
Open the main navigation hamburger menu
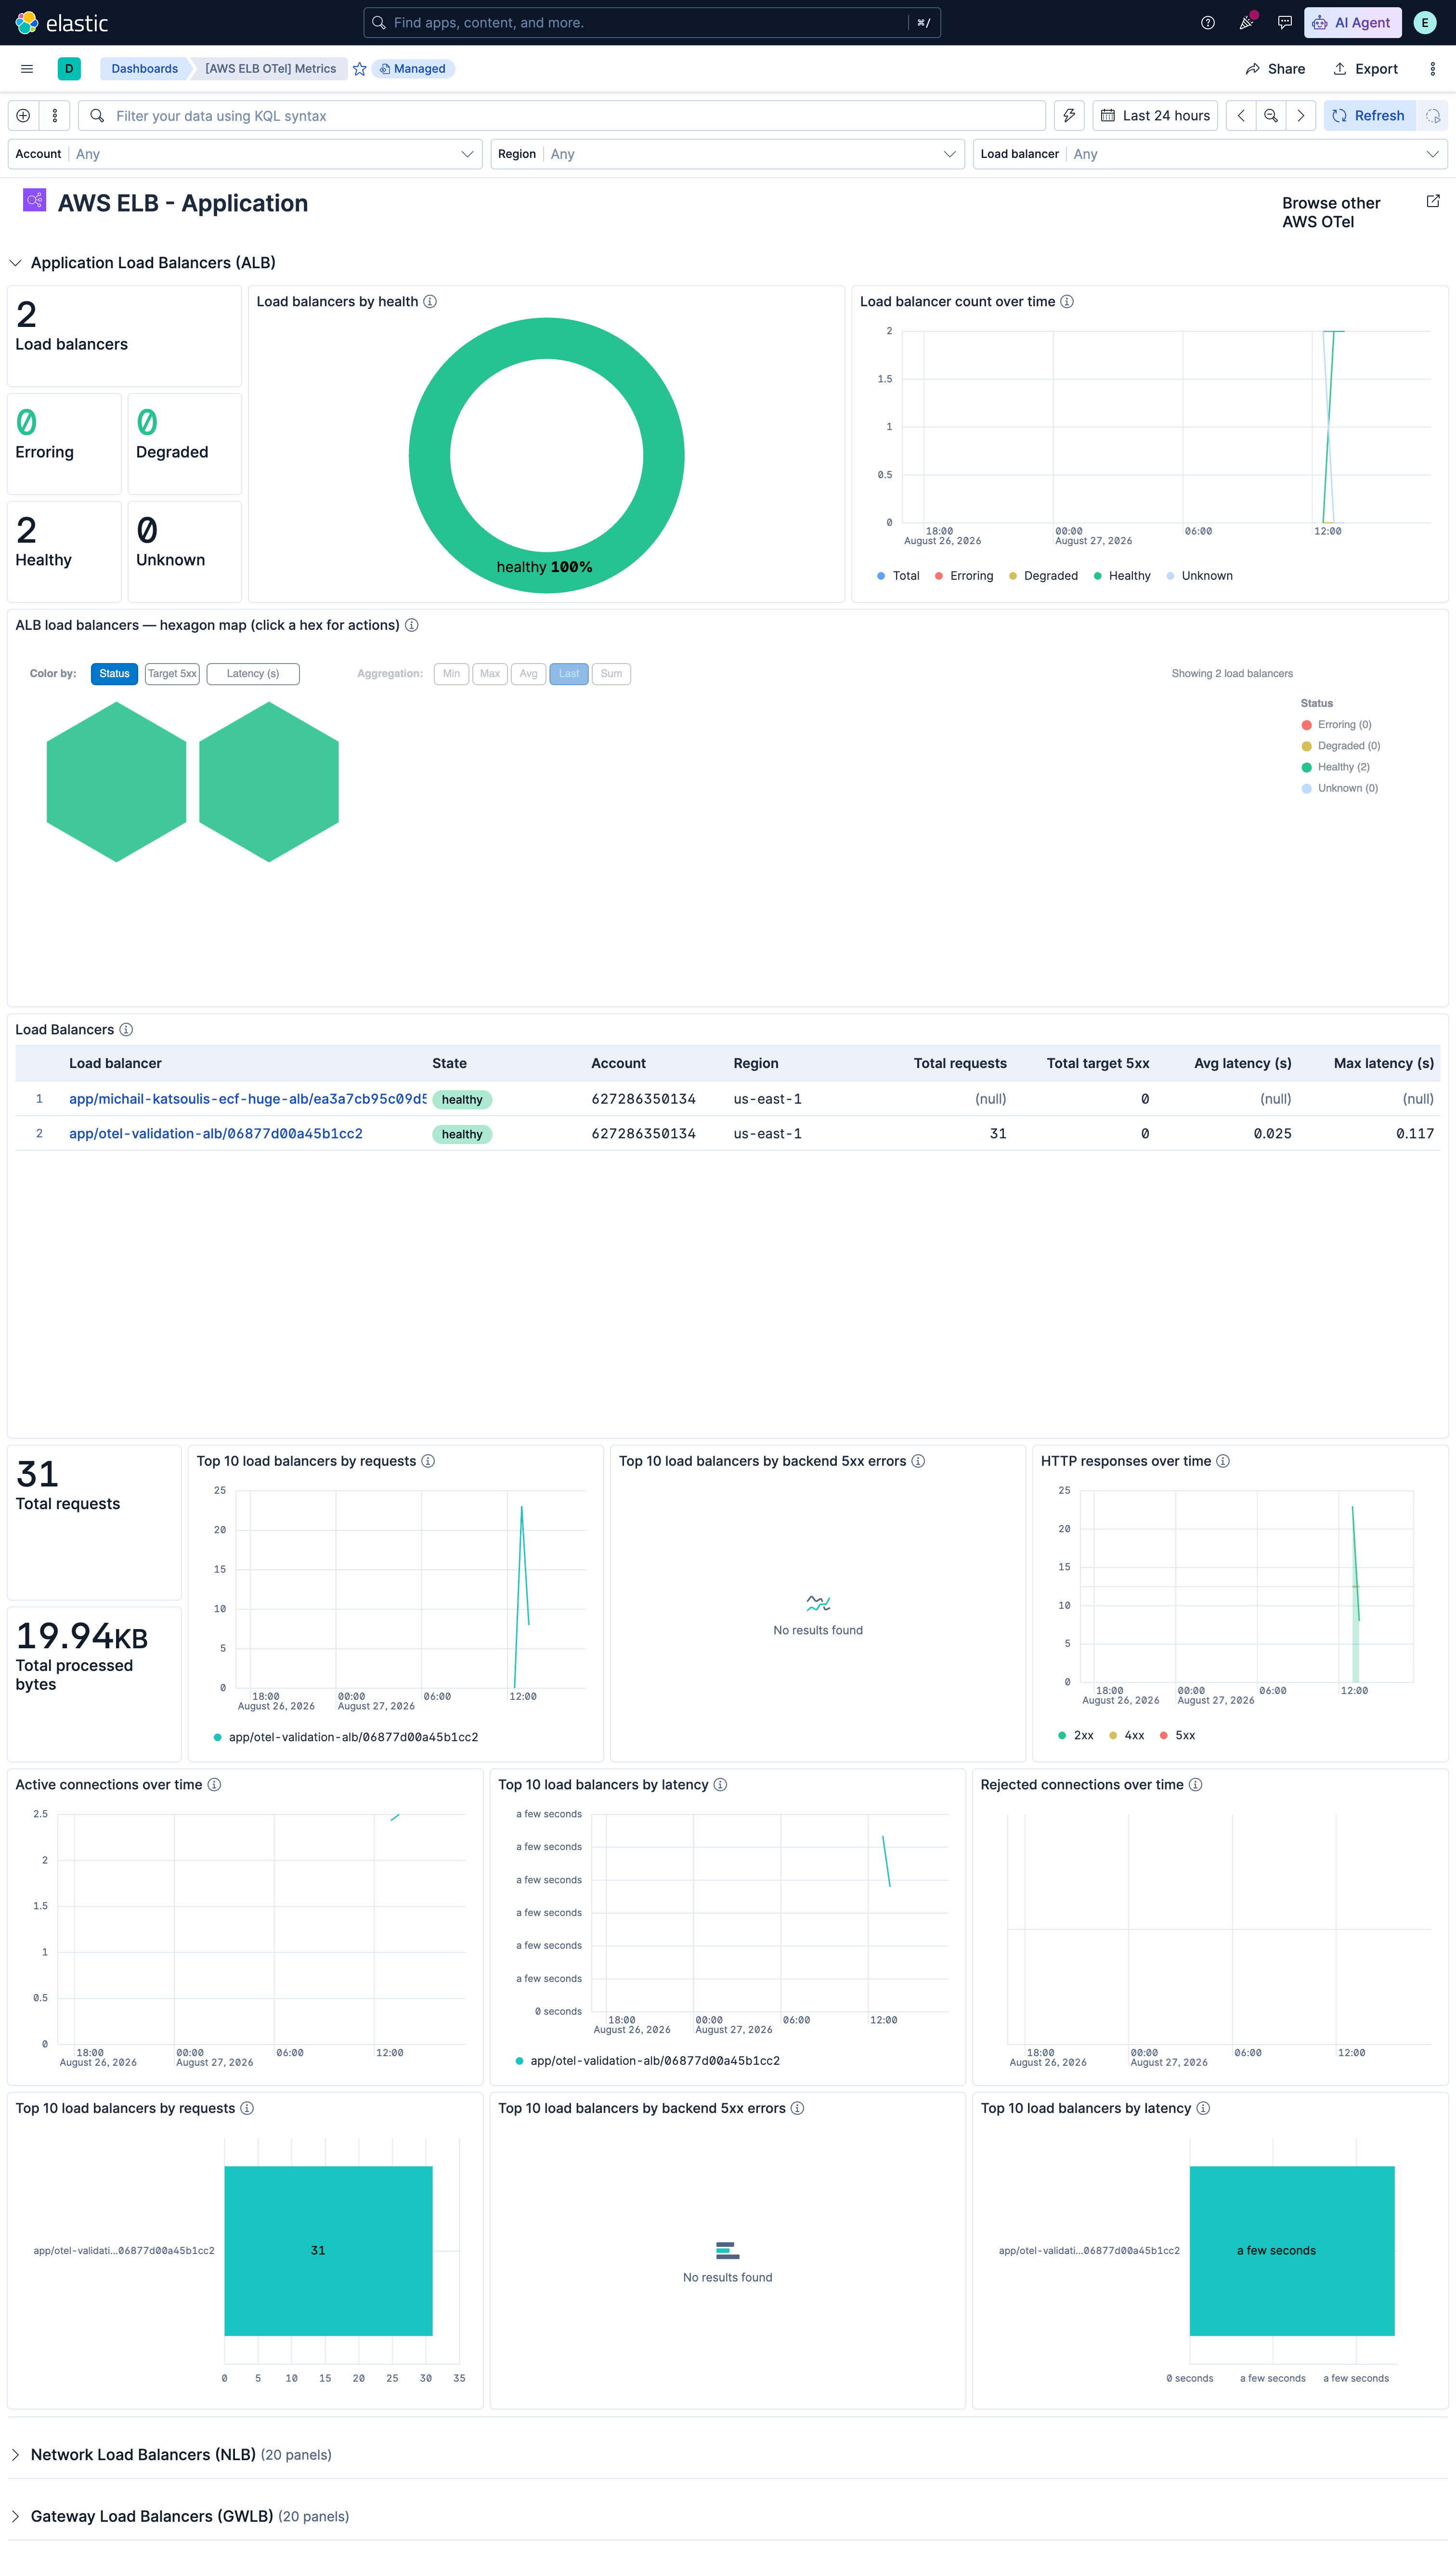tap(27, 69)
